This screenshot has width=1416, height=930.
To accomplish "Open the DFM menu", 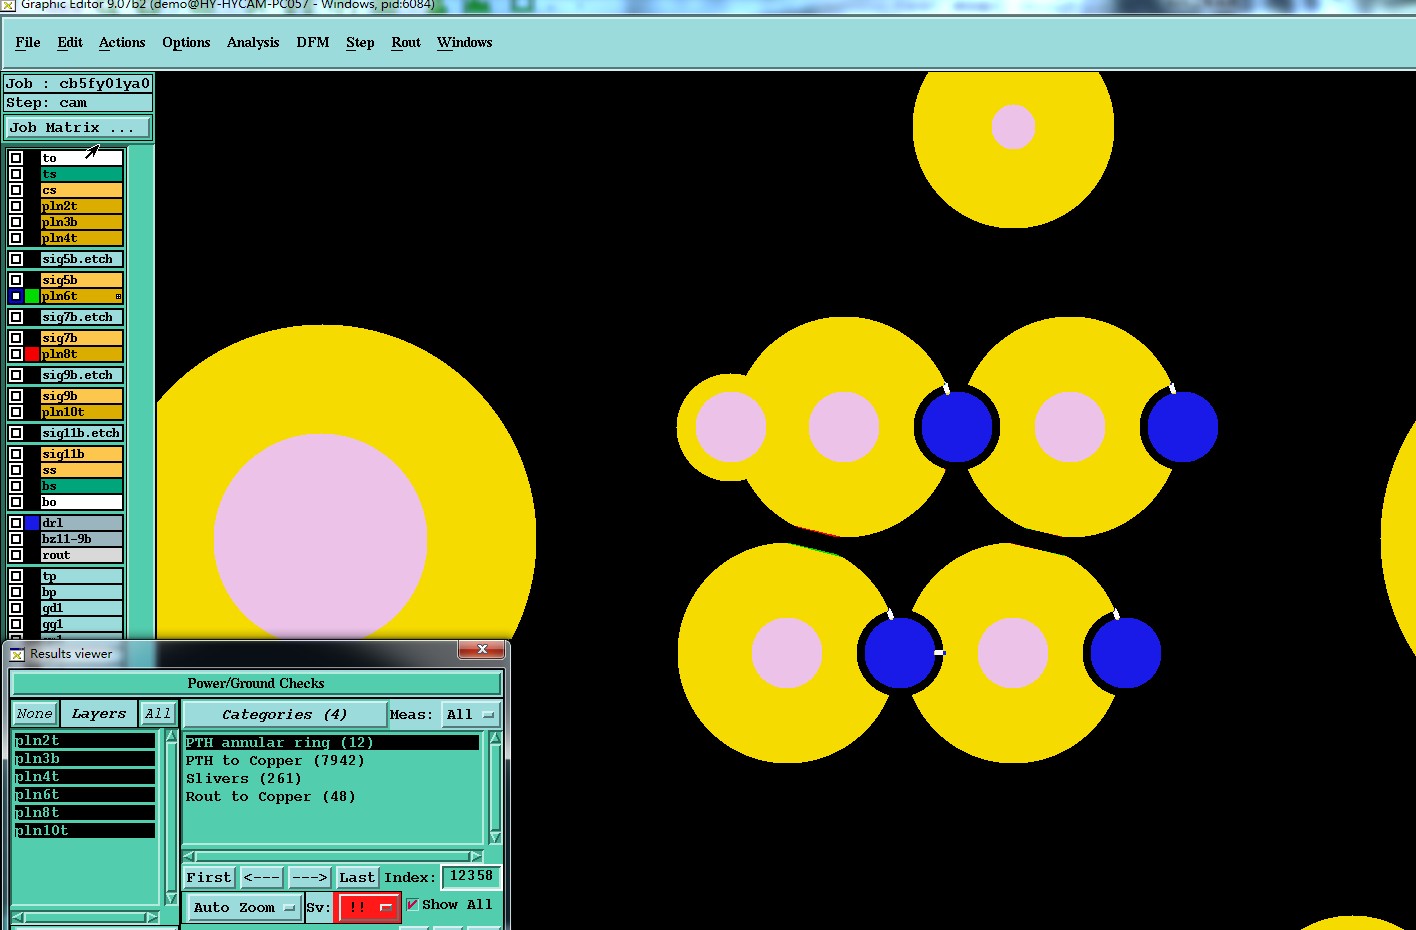I will [x=313, y=42].
